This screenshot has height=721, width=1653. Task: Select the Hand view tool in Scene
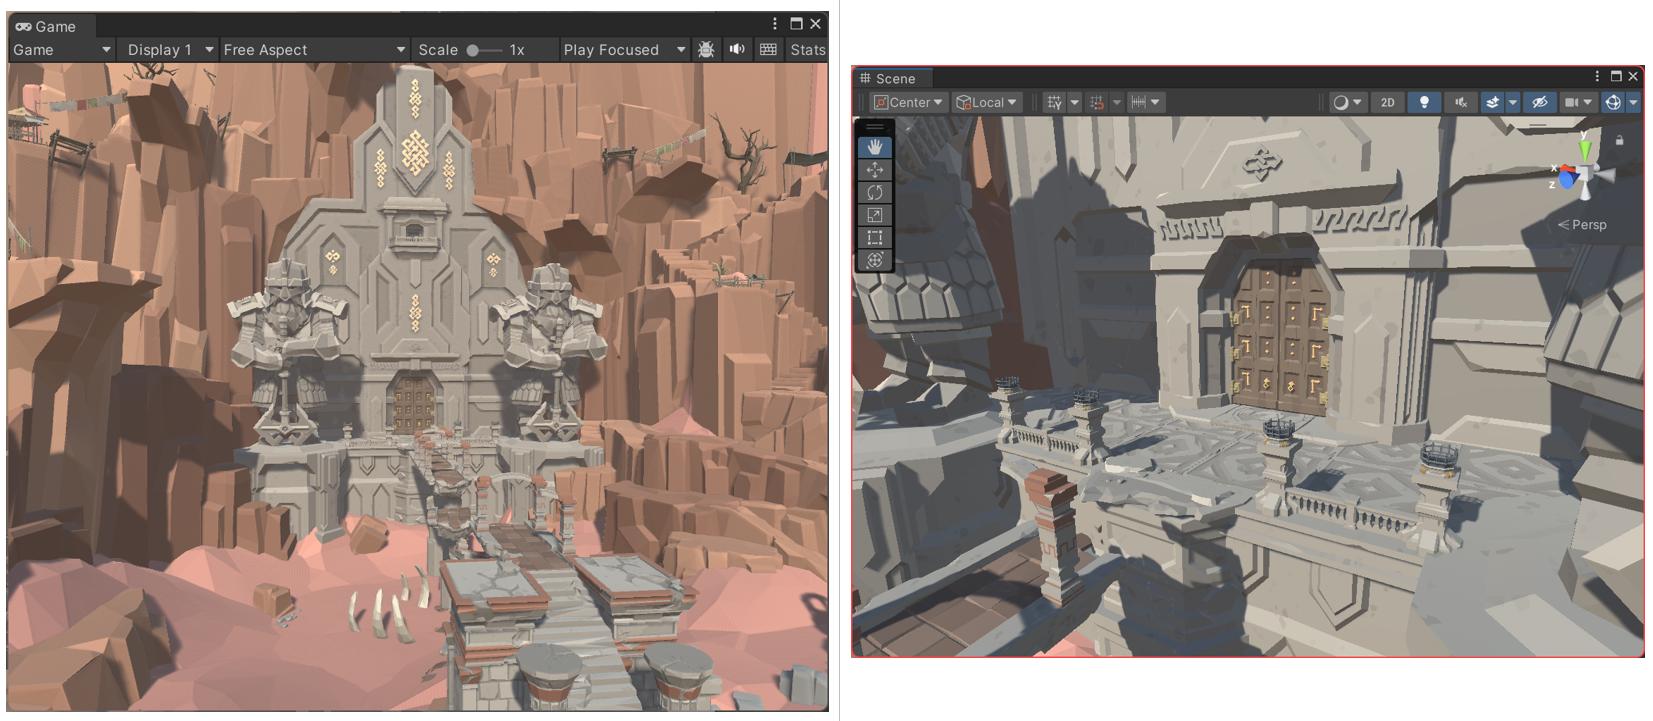[875, 147]
